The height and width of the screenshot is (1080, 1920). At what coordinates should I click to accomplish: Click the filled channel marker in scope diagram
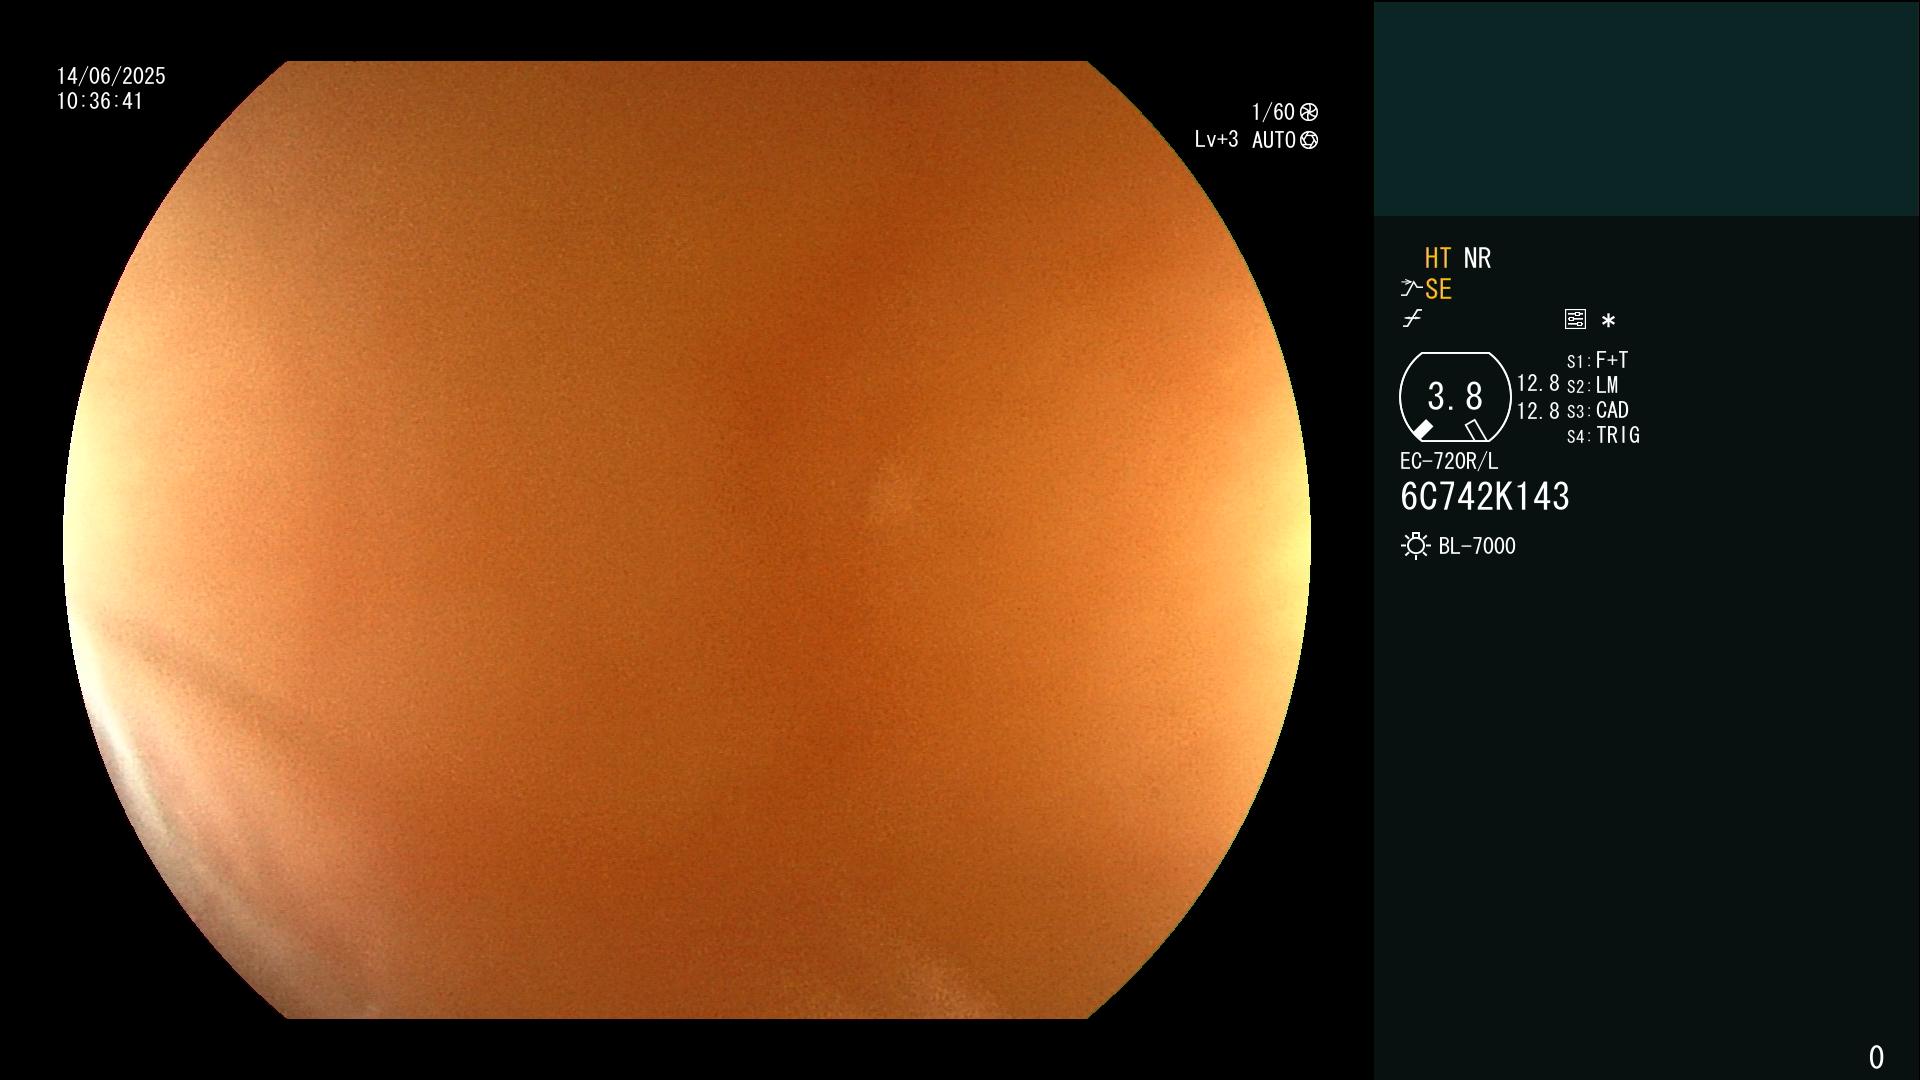pos(1422,430)
